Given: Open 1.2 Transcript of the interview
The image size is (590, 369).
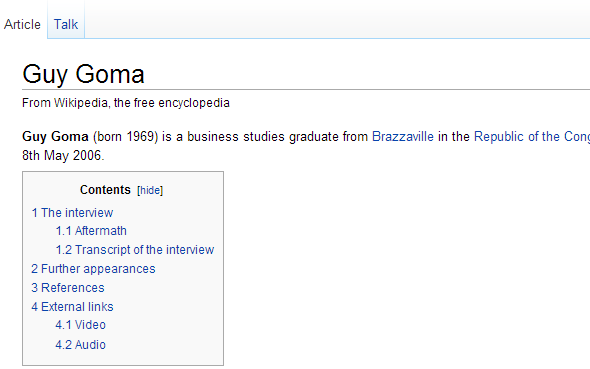Looking at the screenshot, I should 135,250.
